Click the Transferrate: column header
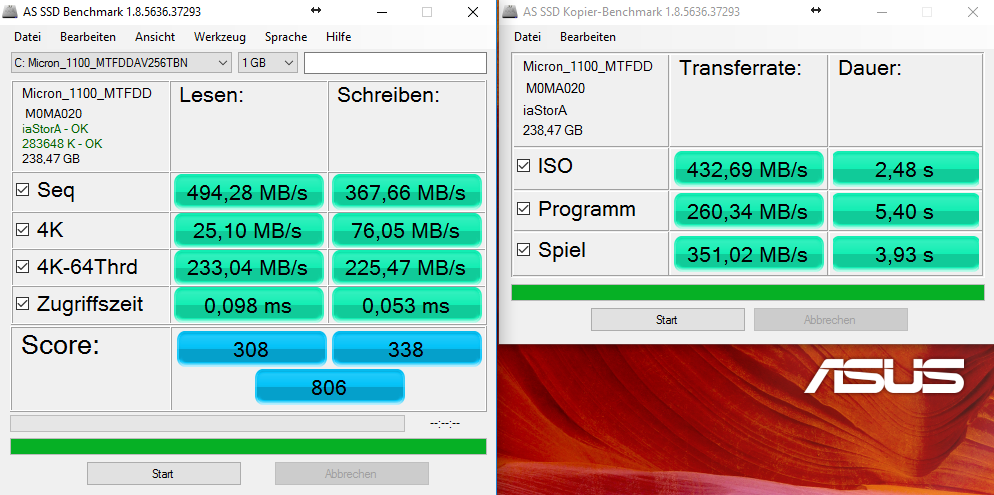Image resolution: width=994 pixels, height=495 pixels. click(741, 68)
